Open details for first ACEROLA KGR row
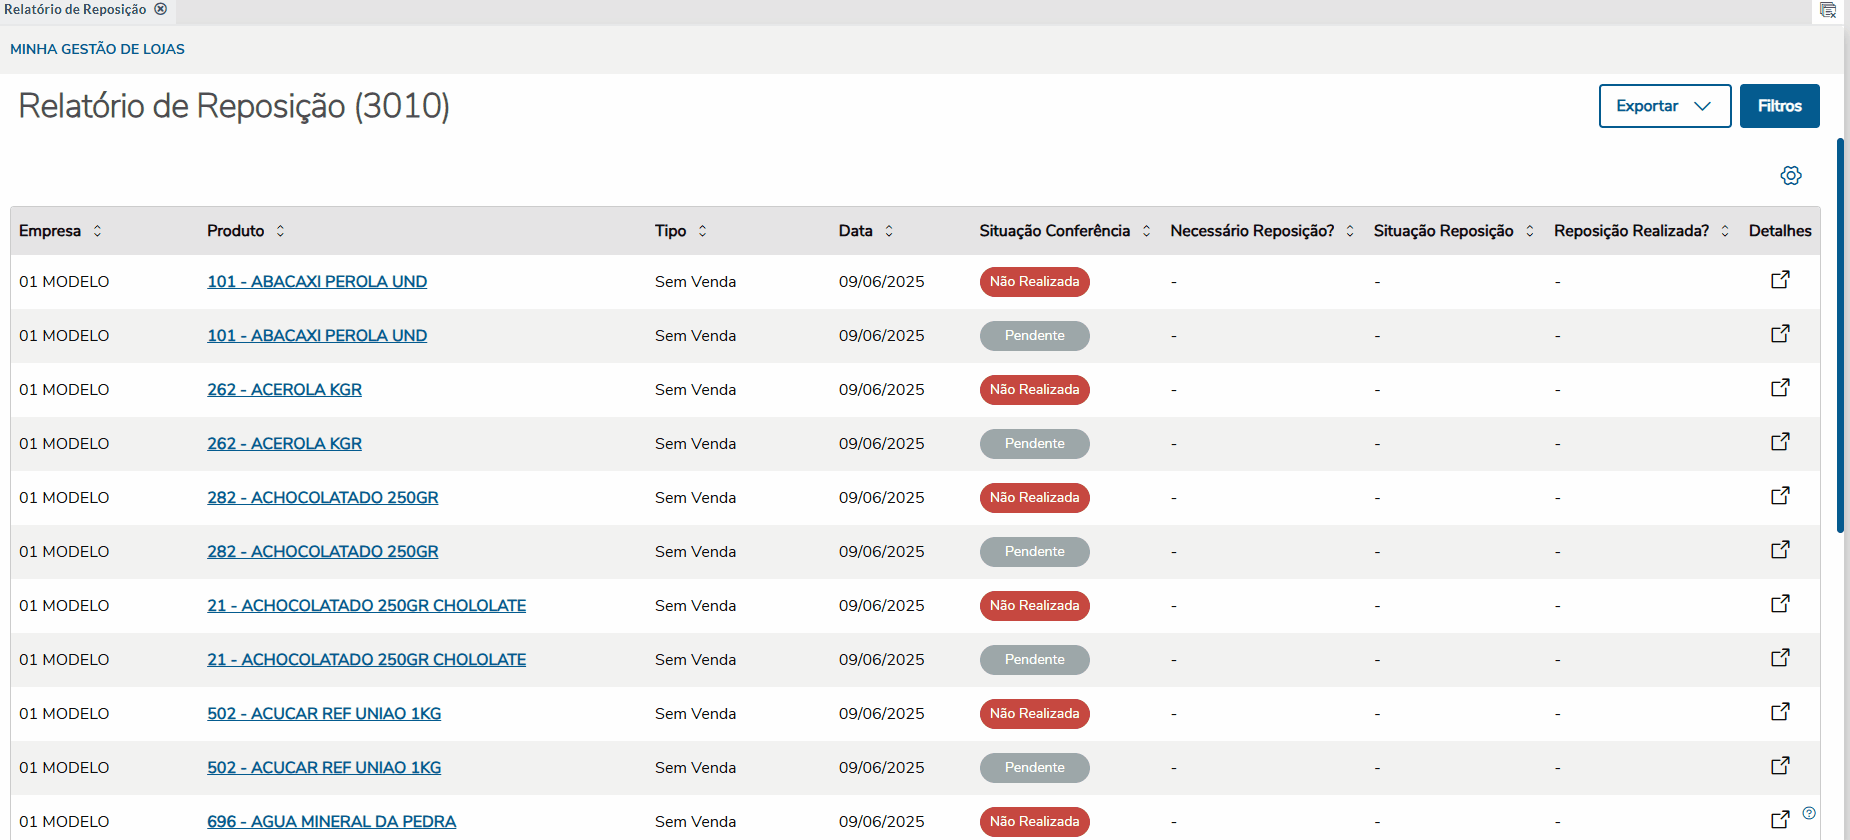 pos(1780,388)
